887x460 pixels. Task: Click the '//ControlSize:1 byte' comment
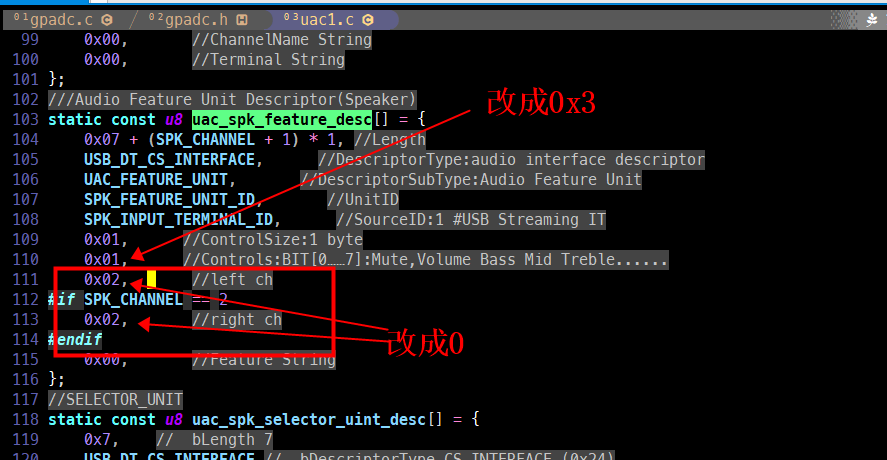(x=273, y=239)
